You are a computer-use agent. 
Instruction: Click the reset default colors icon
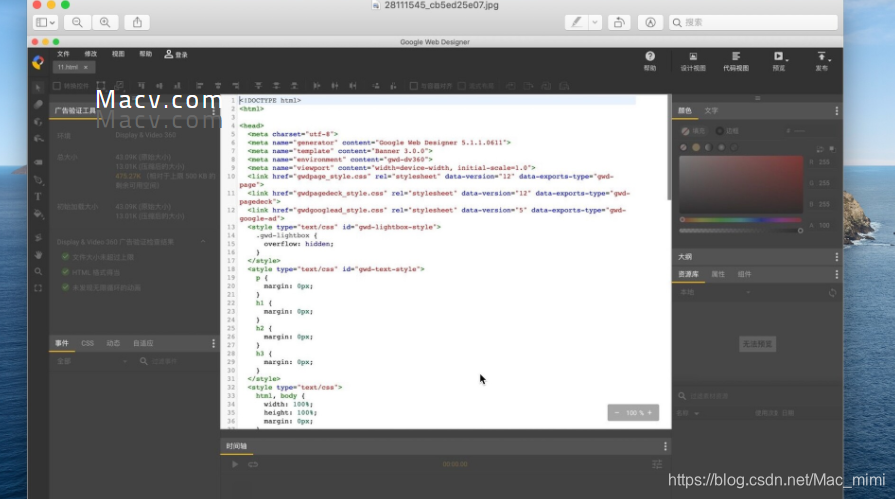point(832,149)
